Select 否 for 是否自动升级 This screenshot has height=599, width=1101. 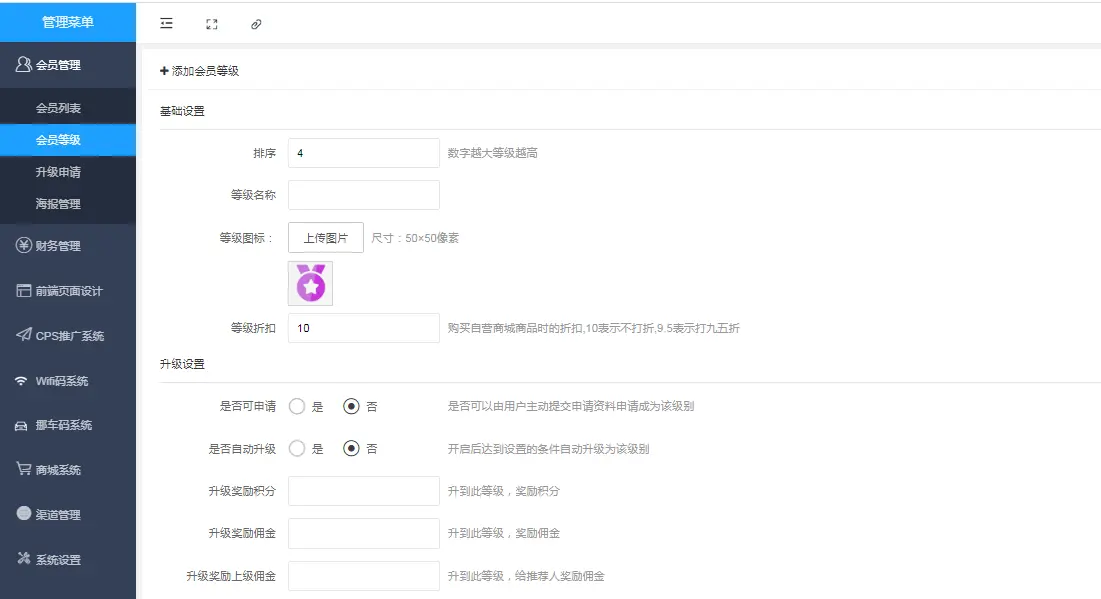351,449
